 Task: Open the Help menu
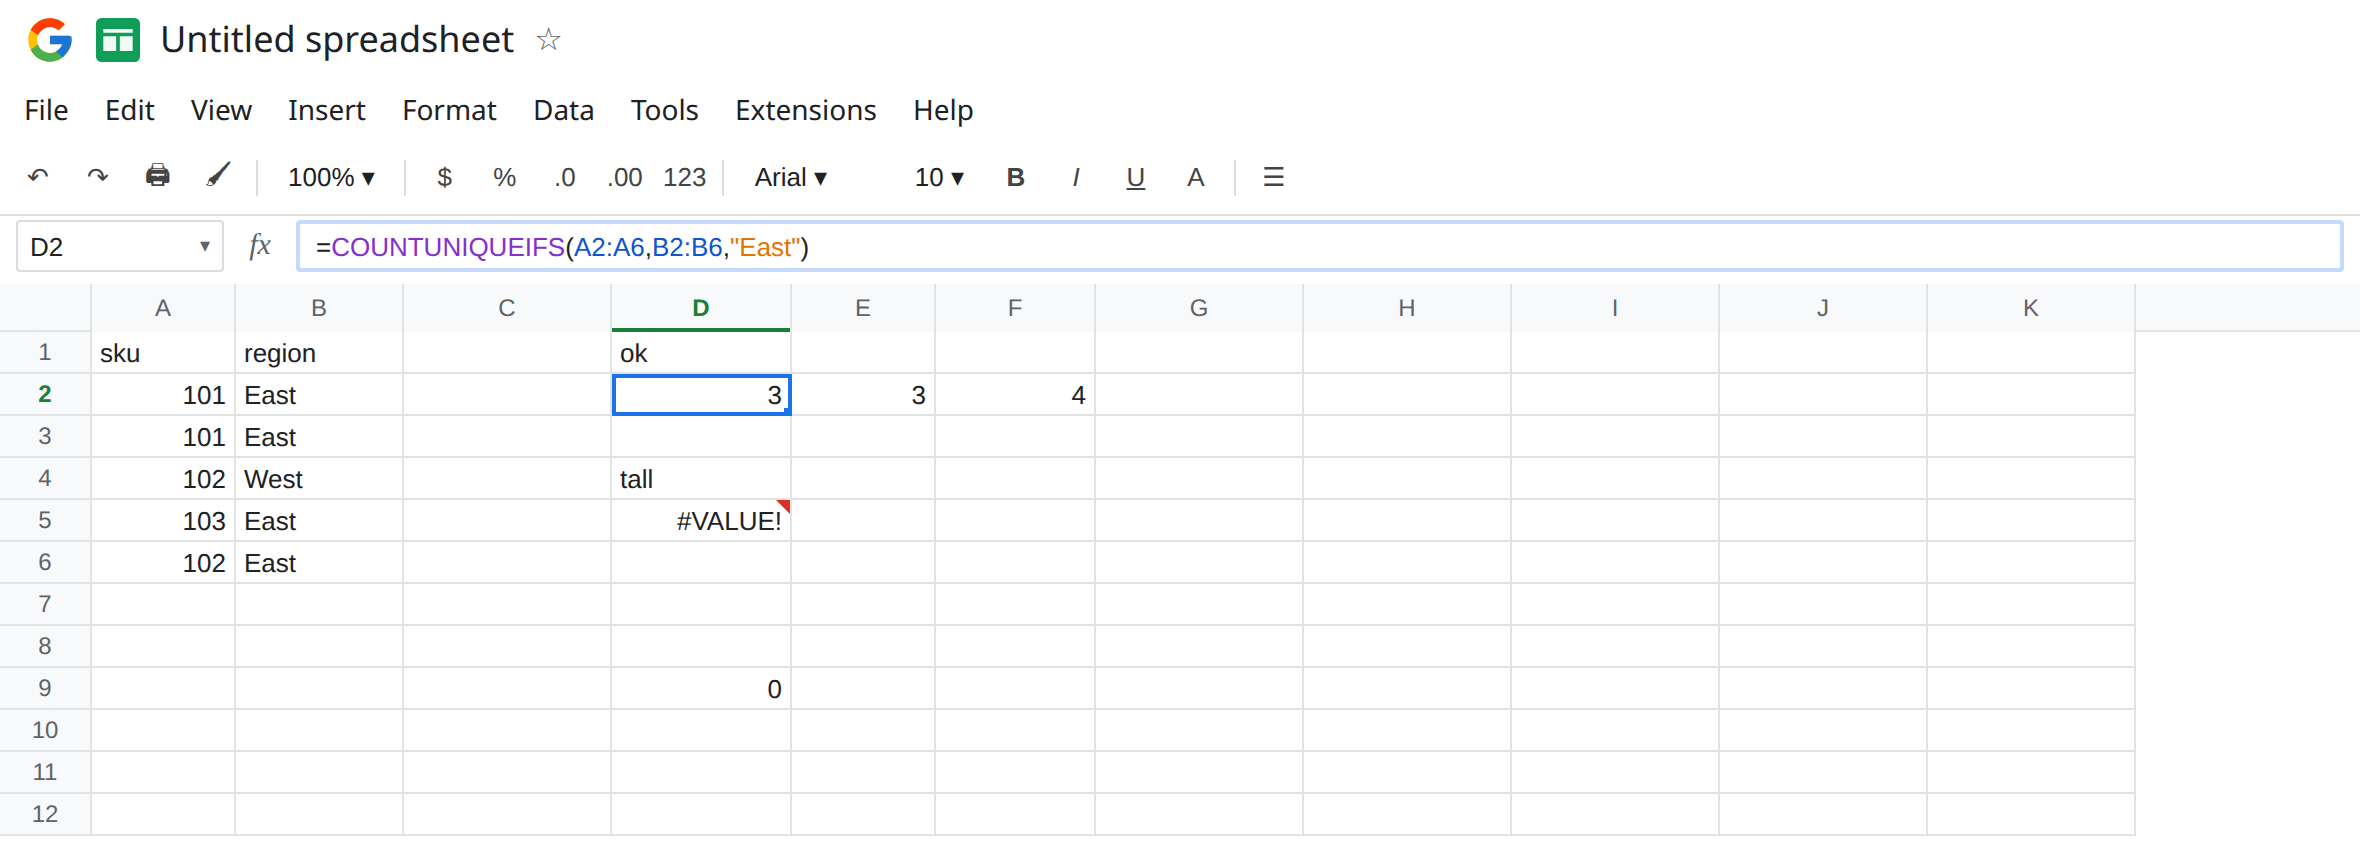click(x=943, y=110)
